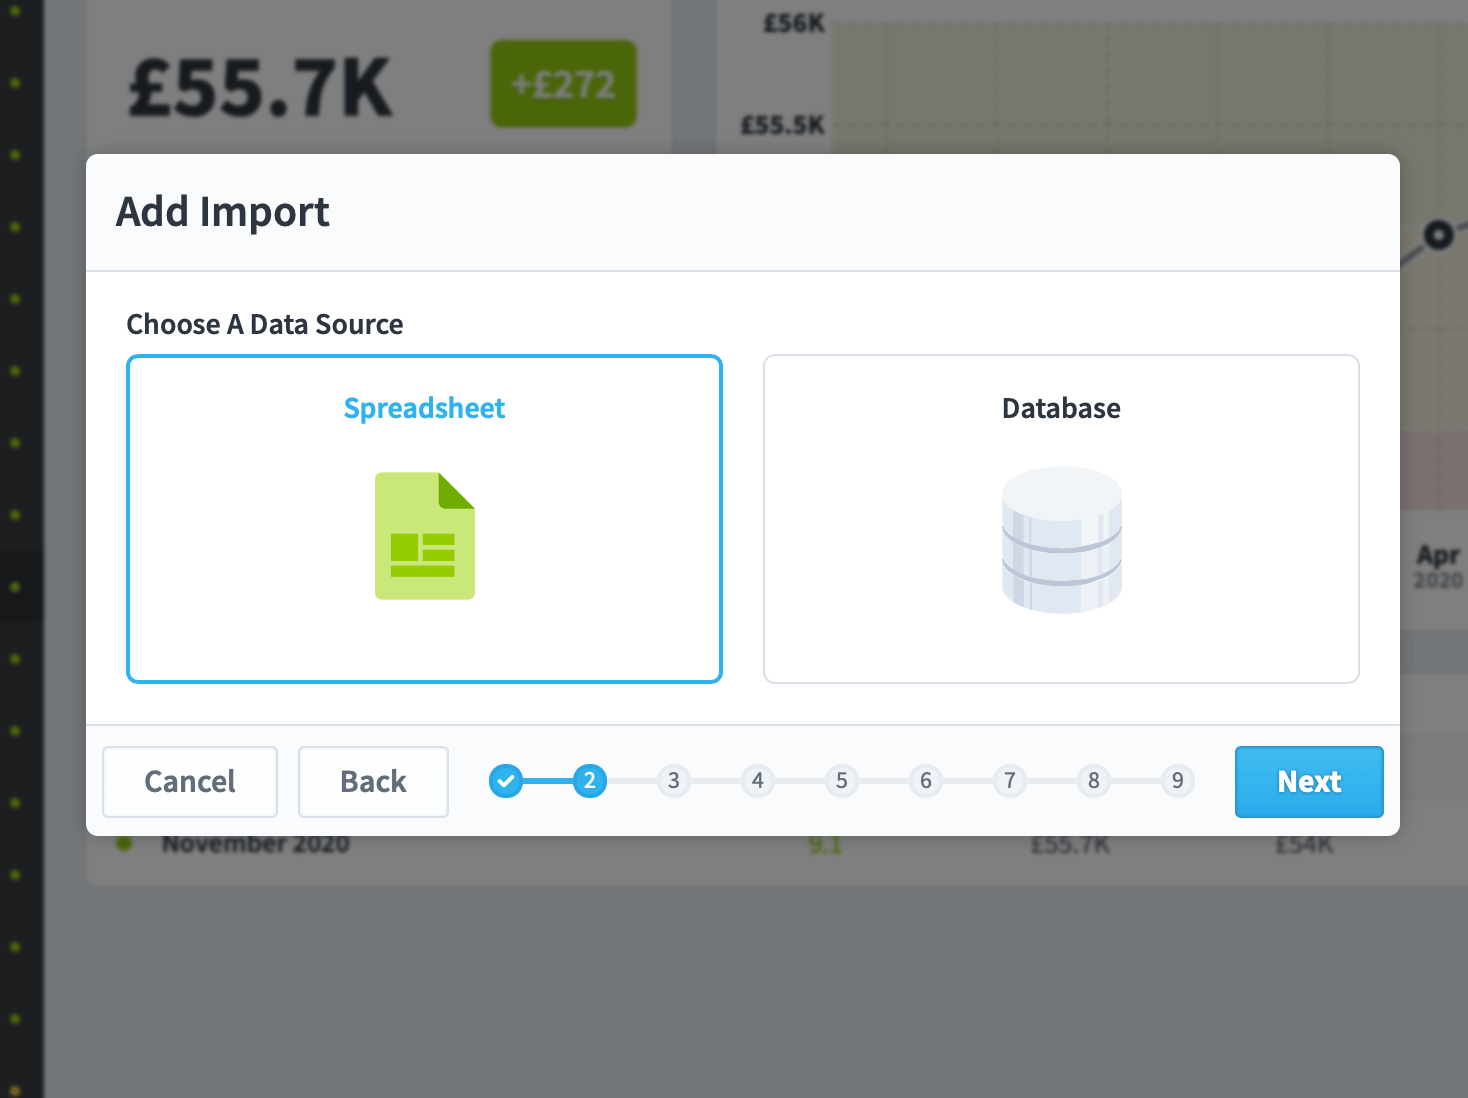Viewport: 1468px width, 1098px height.
Task: Jump to step 9 on the progress stepper
Action: click(1177, 781)
